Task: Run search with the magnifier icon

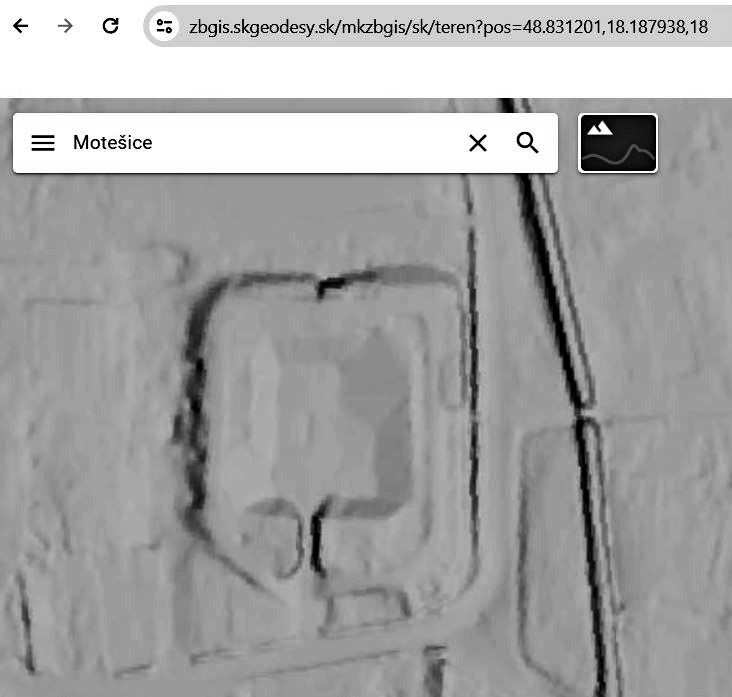Action: click(x=527, y=143)
